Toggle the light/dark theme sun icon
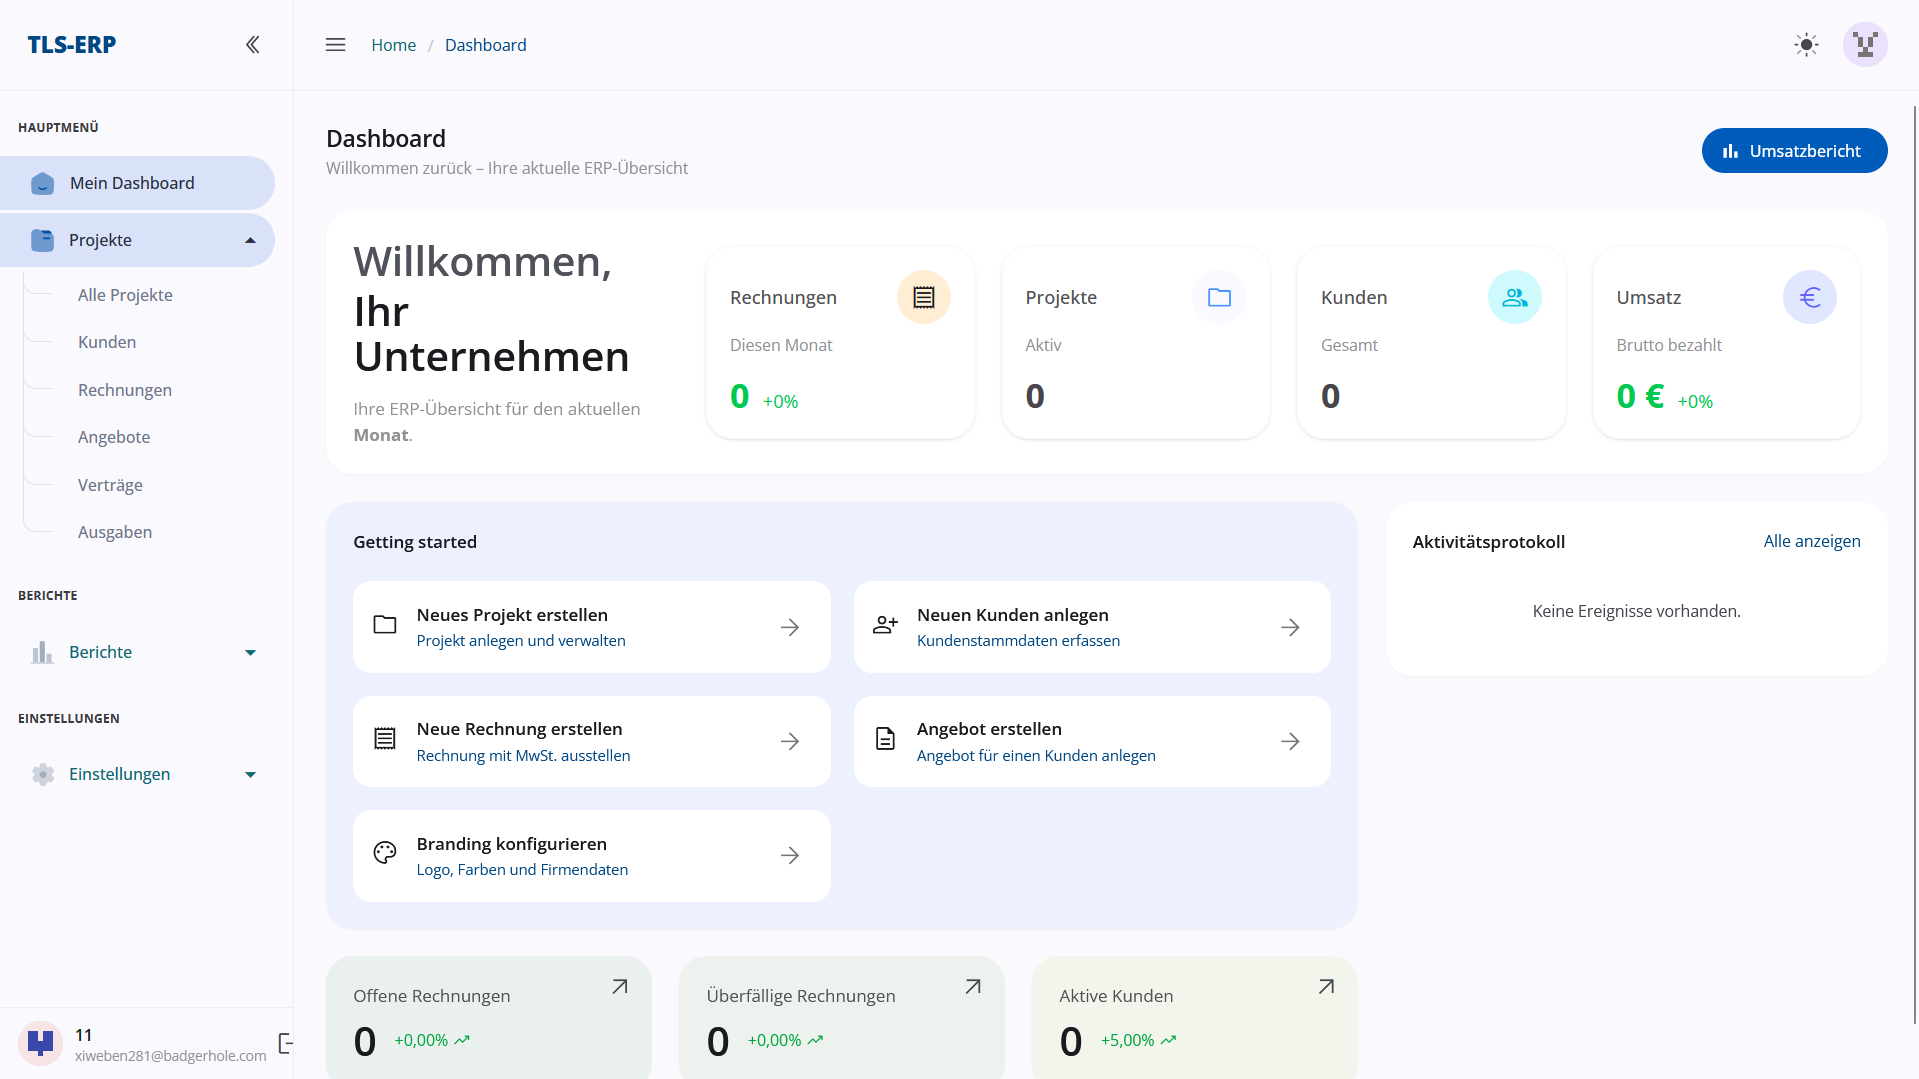 (1806, 45)
